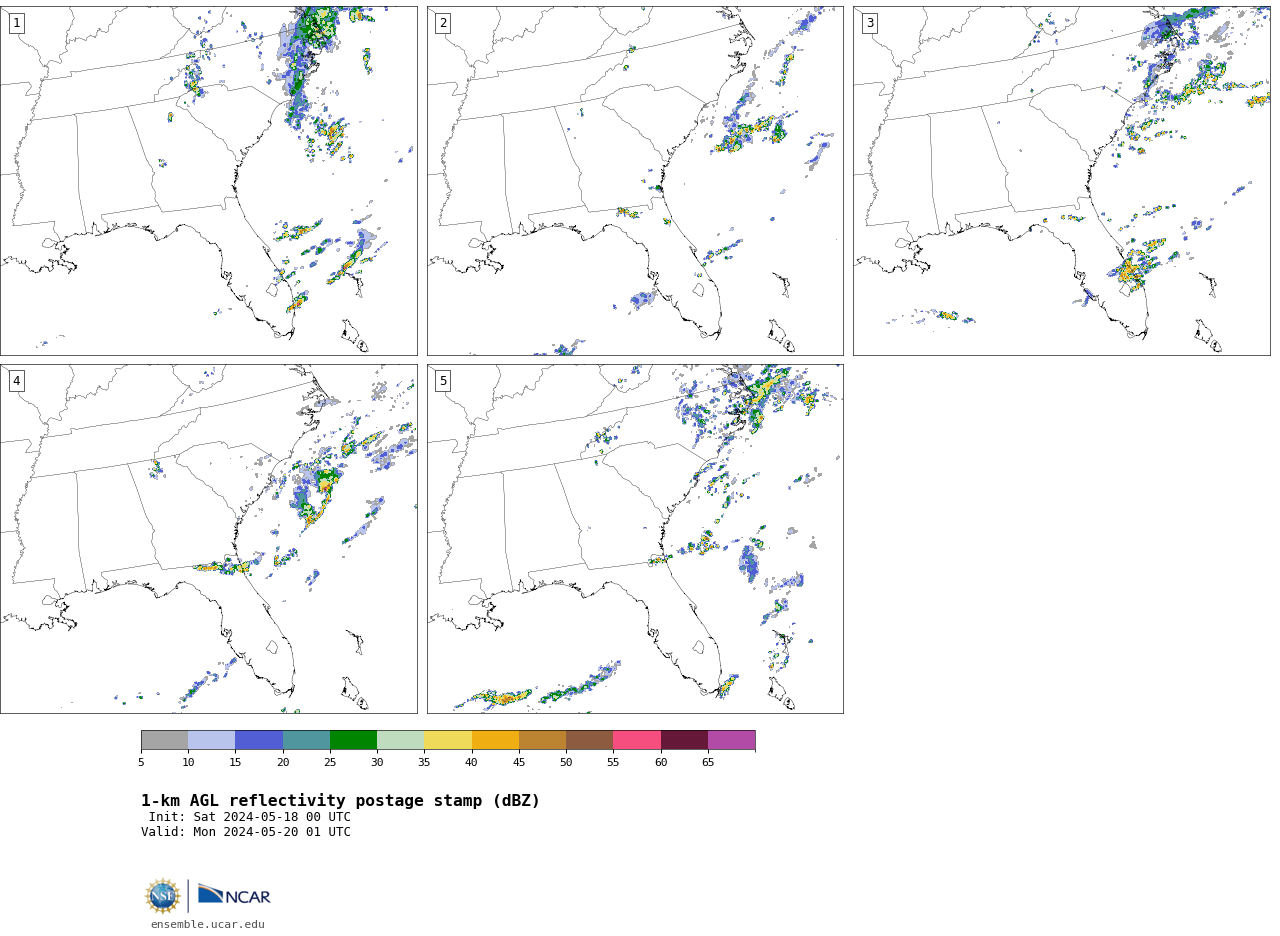Click the NCAR logo
Viewport: 1280px width, 936px height.
[x=234, y=895]
